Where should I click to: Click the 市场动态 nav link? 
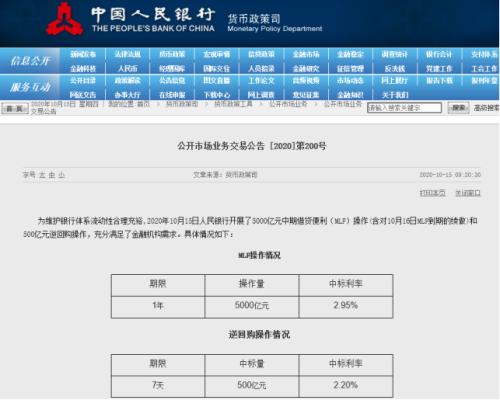coord(350,81)
